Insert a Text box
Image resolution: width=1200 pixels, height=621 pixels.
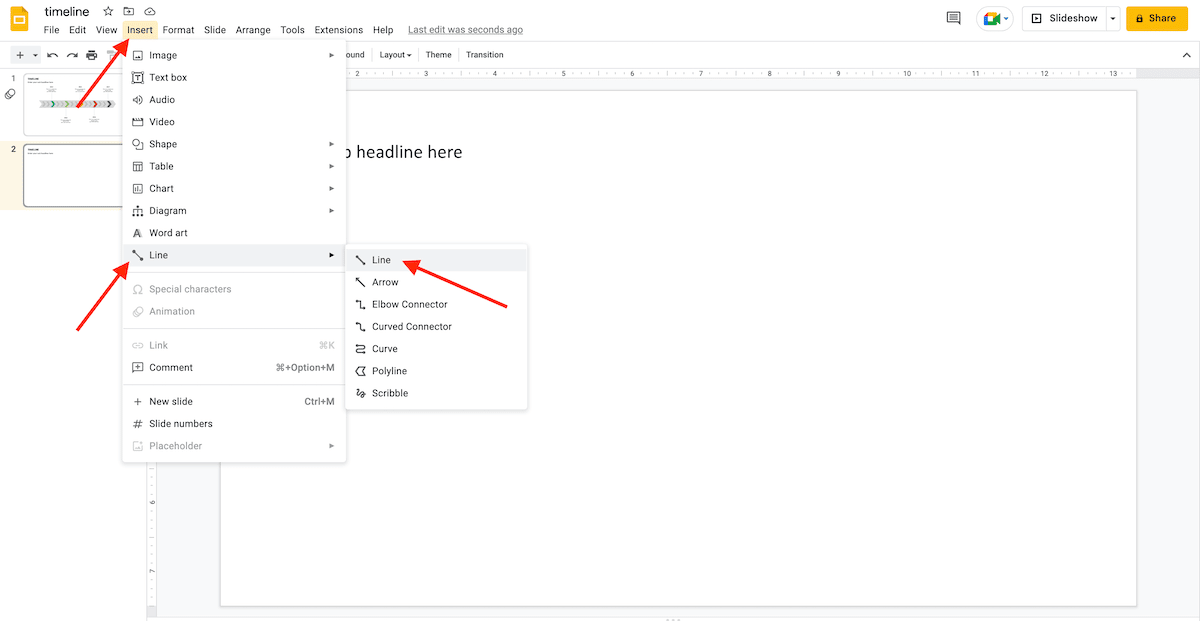click(x=234, y=77)
